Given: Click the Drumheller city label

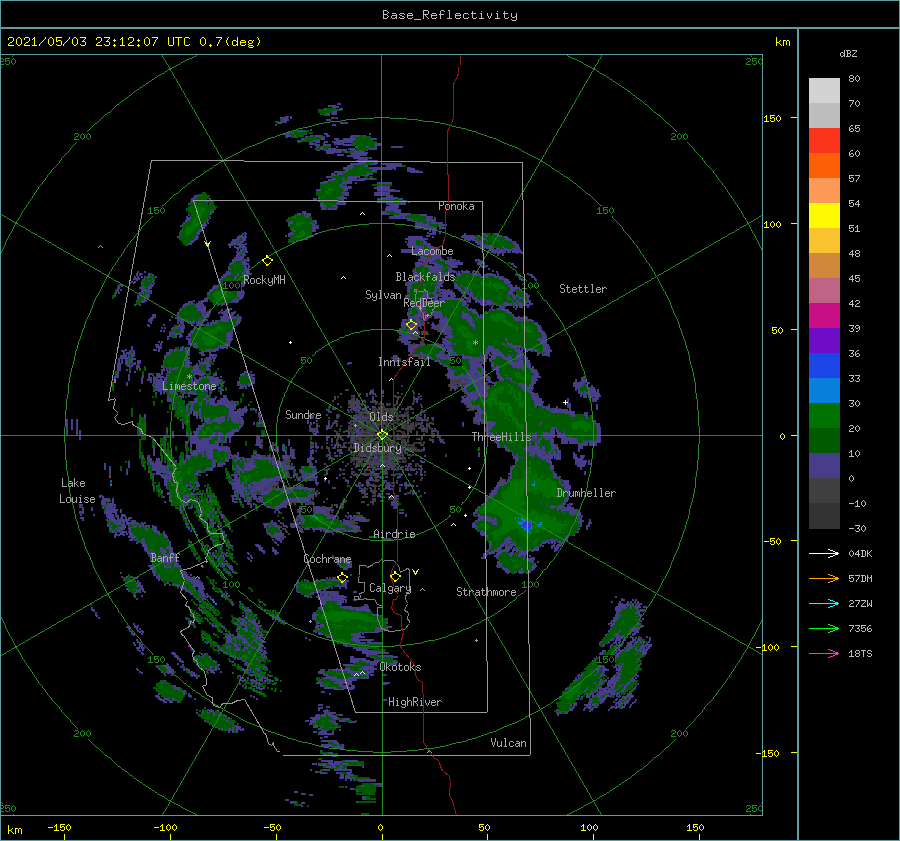Looking at the screenshot, I should [x=586, y=493].
